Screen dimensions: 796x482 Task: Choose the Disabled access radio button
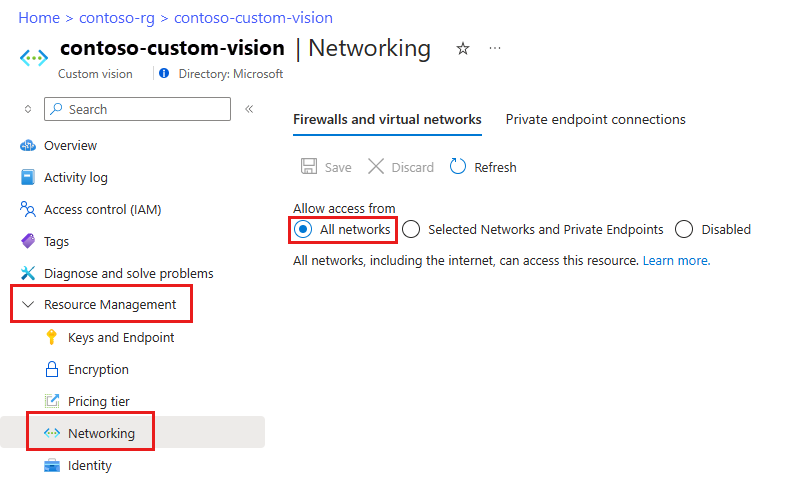click(684, 230)
